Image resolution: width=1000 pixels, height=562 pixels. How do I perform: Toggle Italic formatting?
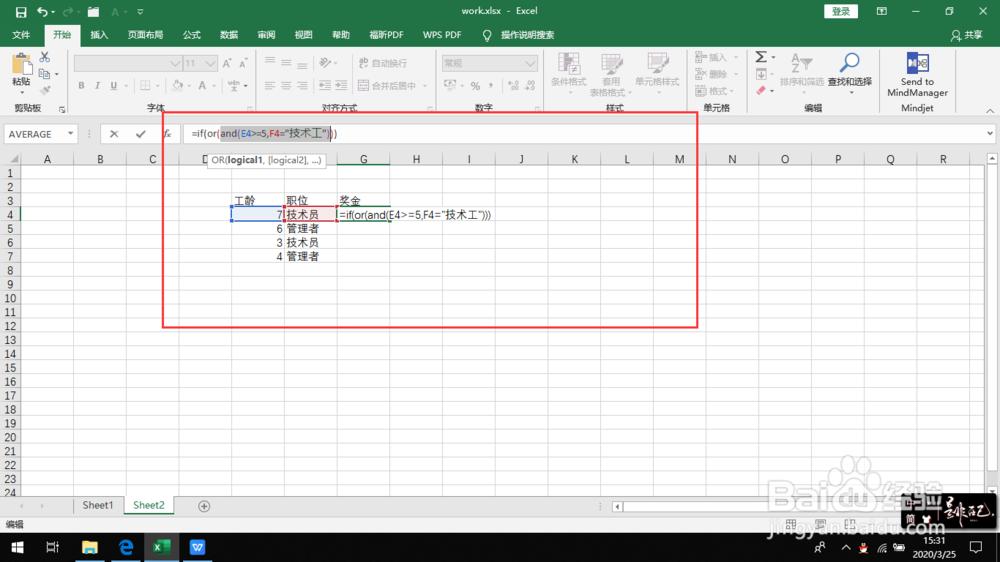point(97,85)
